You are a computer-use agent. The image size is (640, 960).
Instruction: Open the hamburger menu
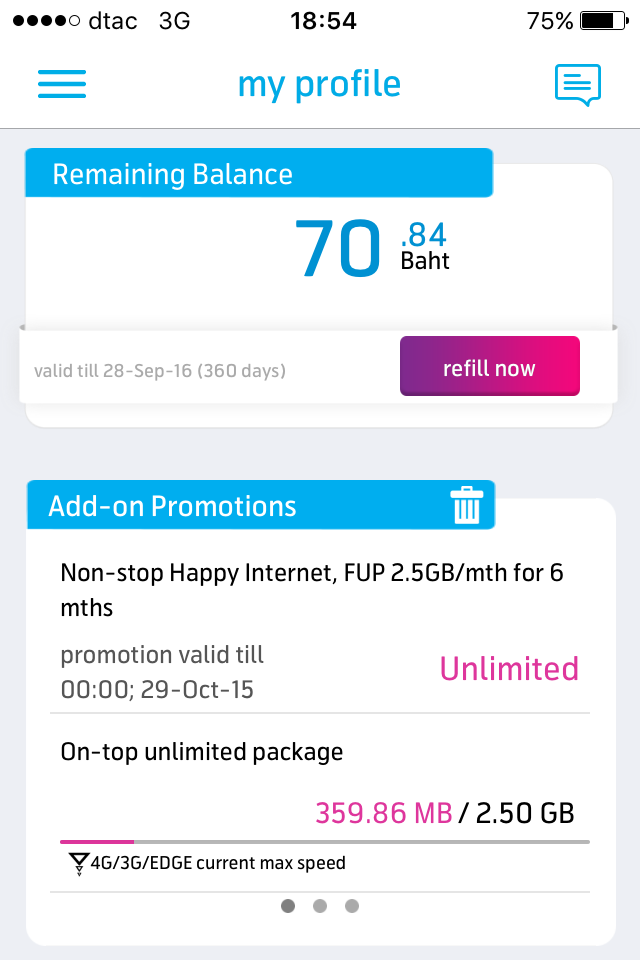coord(62,84)
